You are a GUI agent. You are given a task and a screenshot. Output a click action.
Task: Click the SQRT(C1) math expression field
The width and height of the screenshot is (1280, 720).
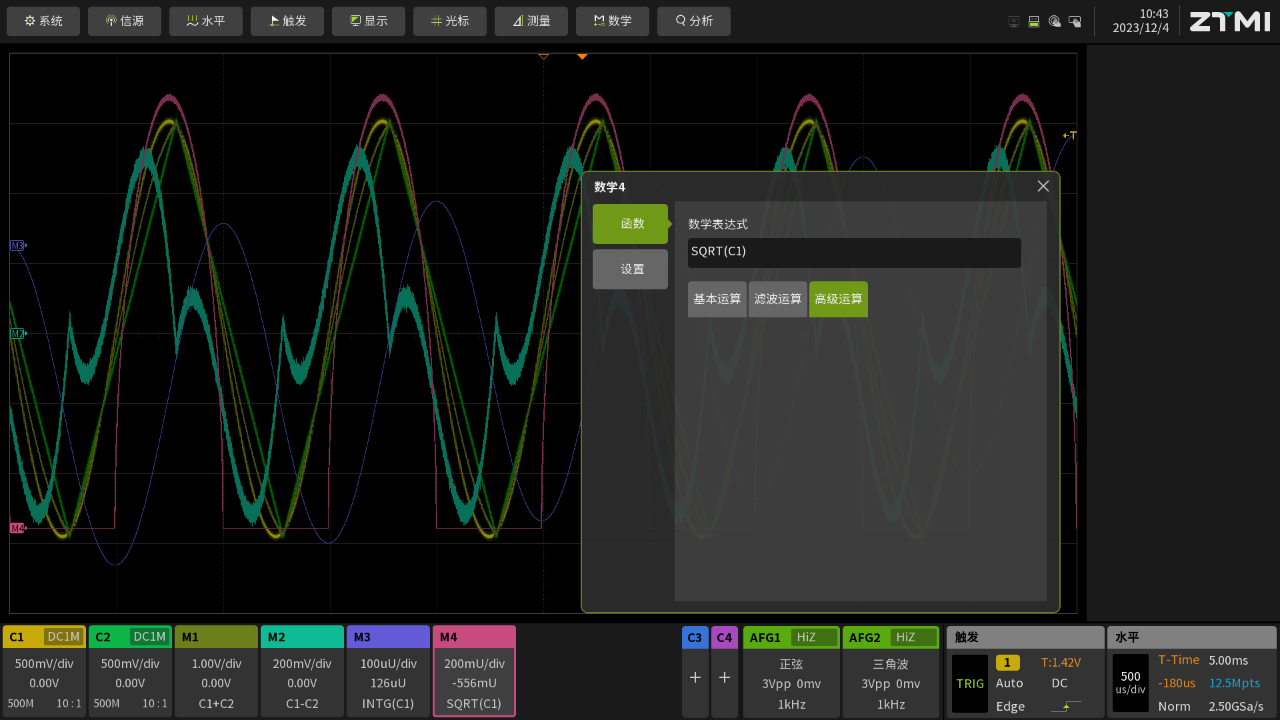[854, 252]
